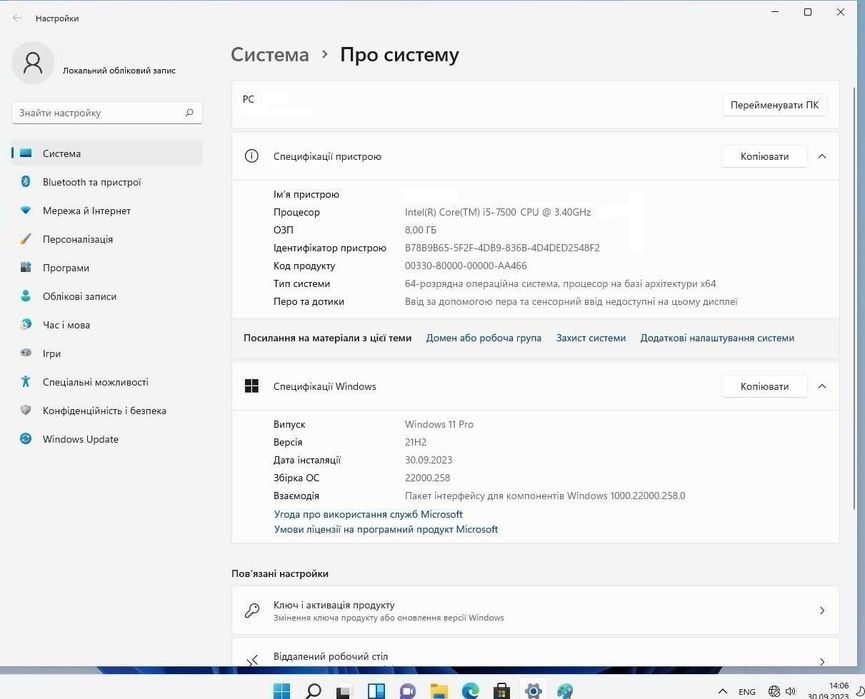865x699 pixels.
Task: Click the back arrow in the title bar
Action: [x=17, y=18]
